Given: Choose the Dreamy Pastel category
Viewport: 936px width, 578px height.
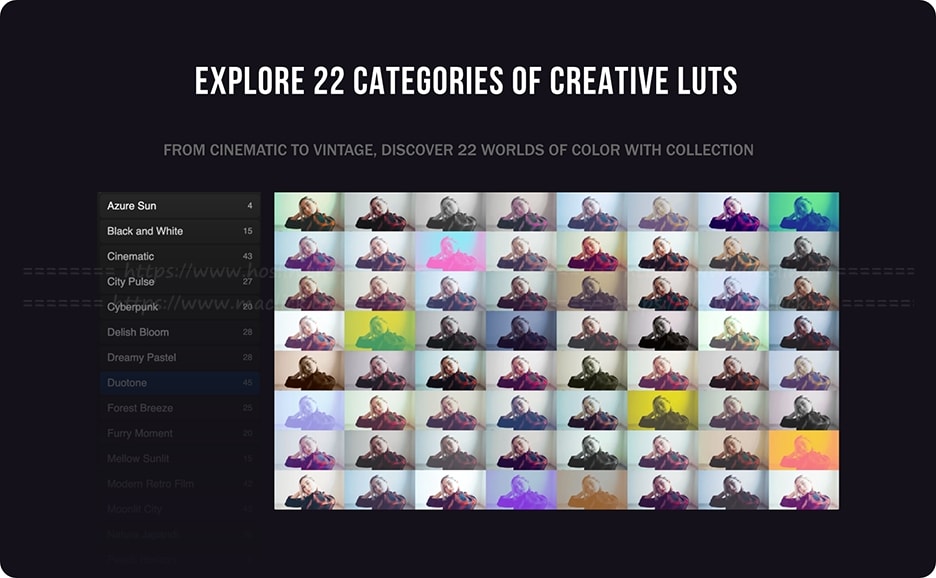Looking at the screenshot, I should pos(179,357).
